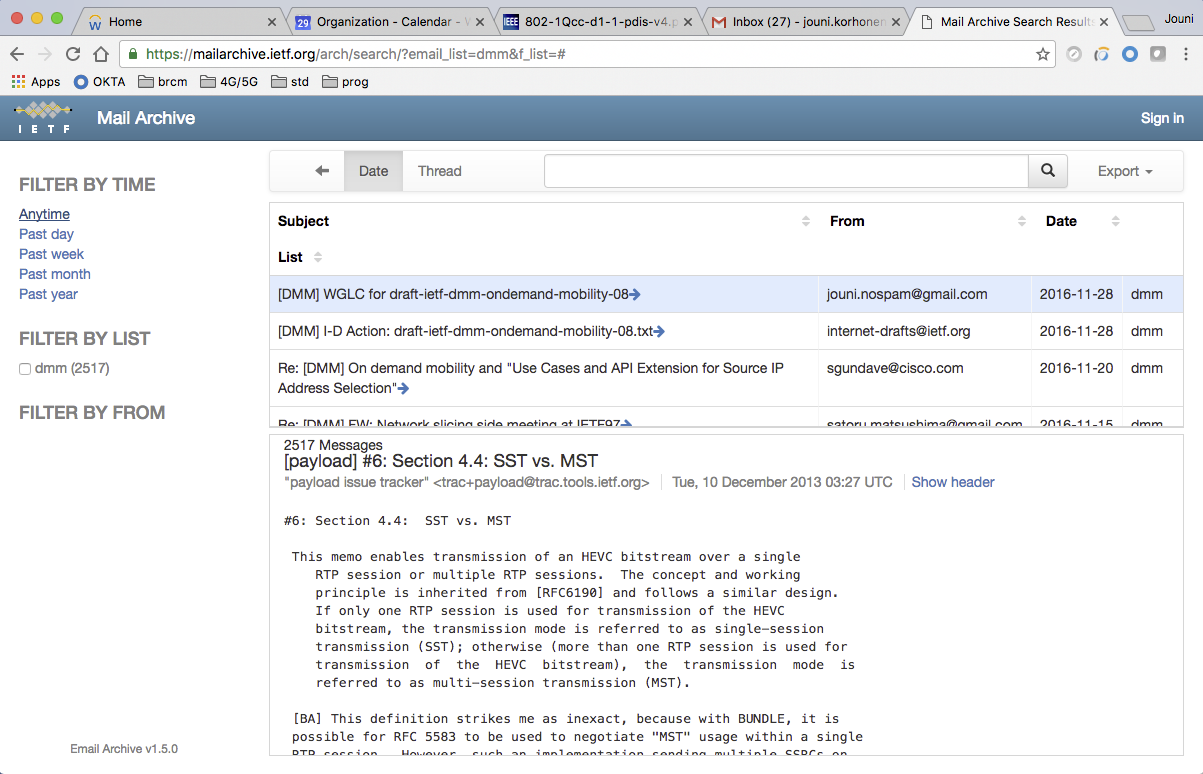Screen dimensions: 1203x774
Task: Open WGLC message link arrow icon
Action: tap(635, 294)
